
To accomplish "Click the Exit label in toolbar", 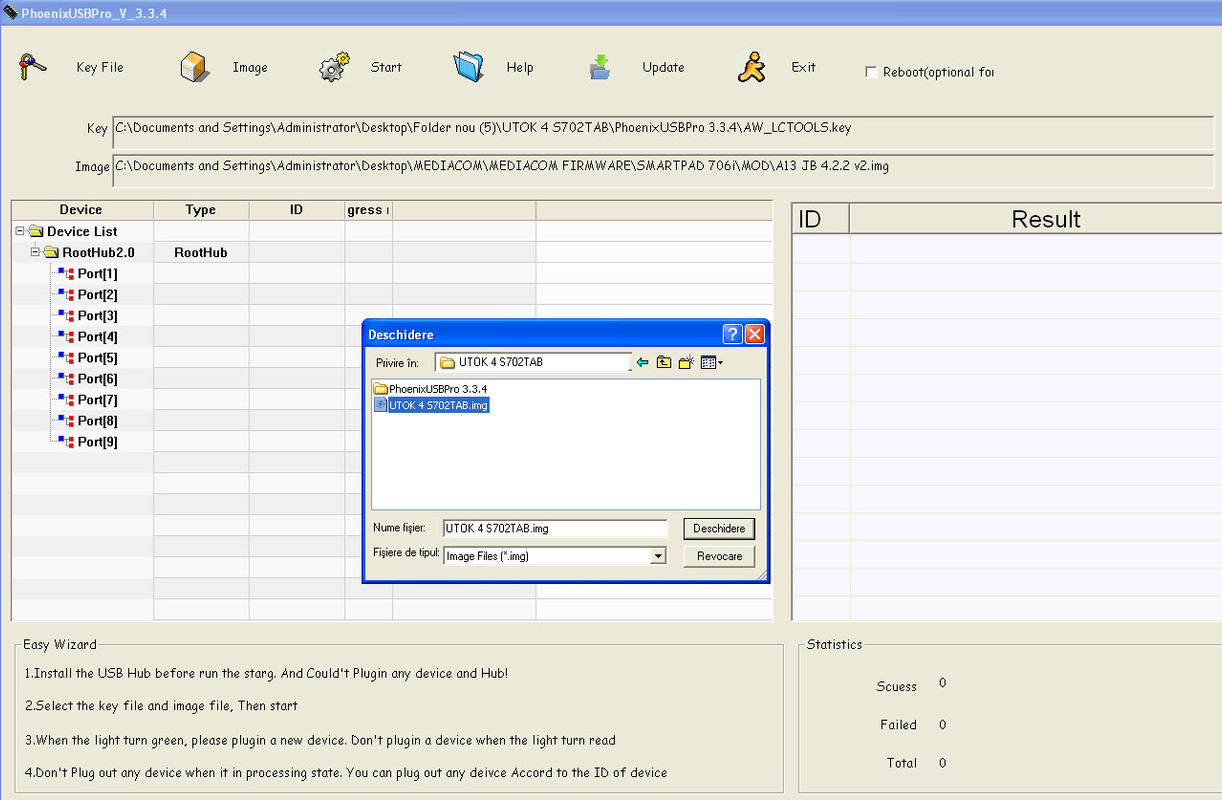I will (x=804, y=67).
